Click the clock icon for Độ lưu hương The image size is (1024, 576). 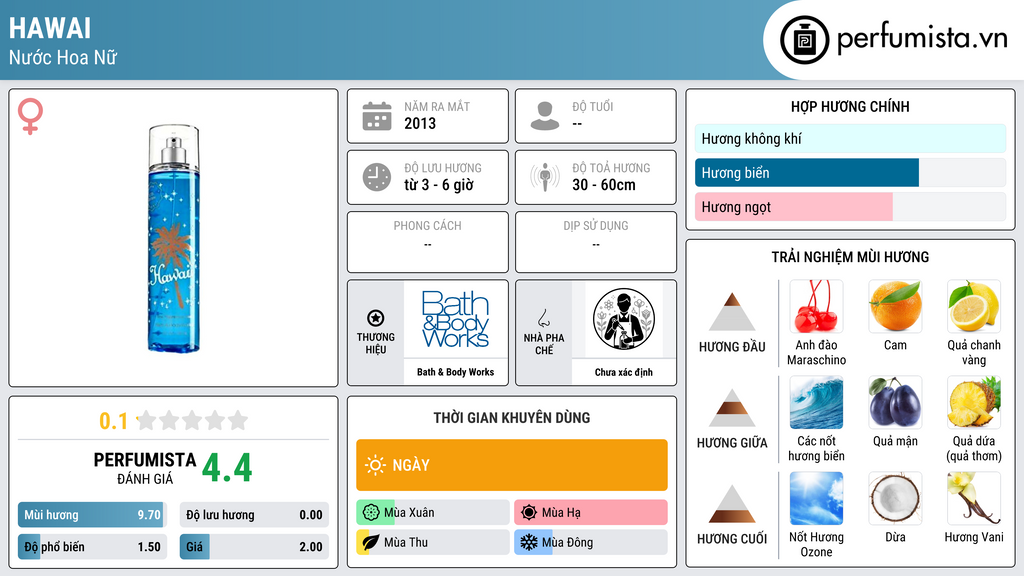coord(377,177)
